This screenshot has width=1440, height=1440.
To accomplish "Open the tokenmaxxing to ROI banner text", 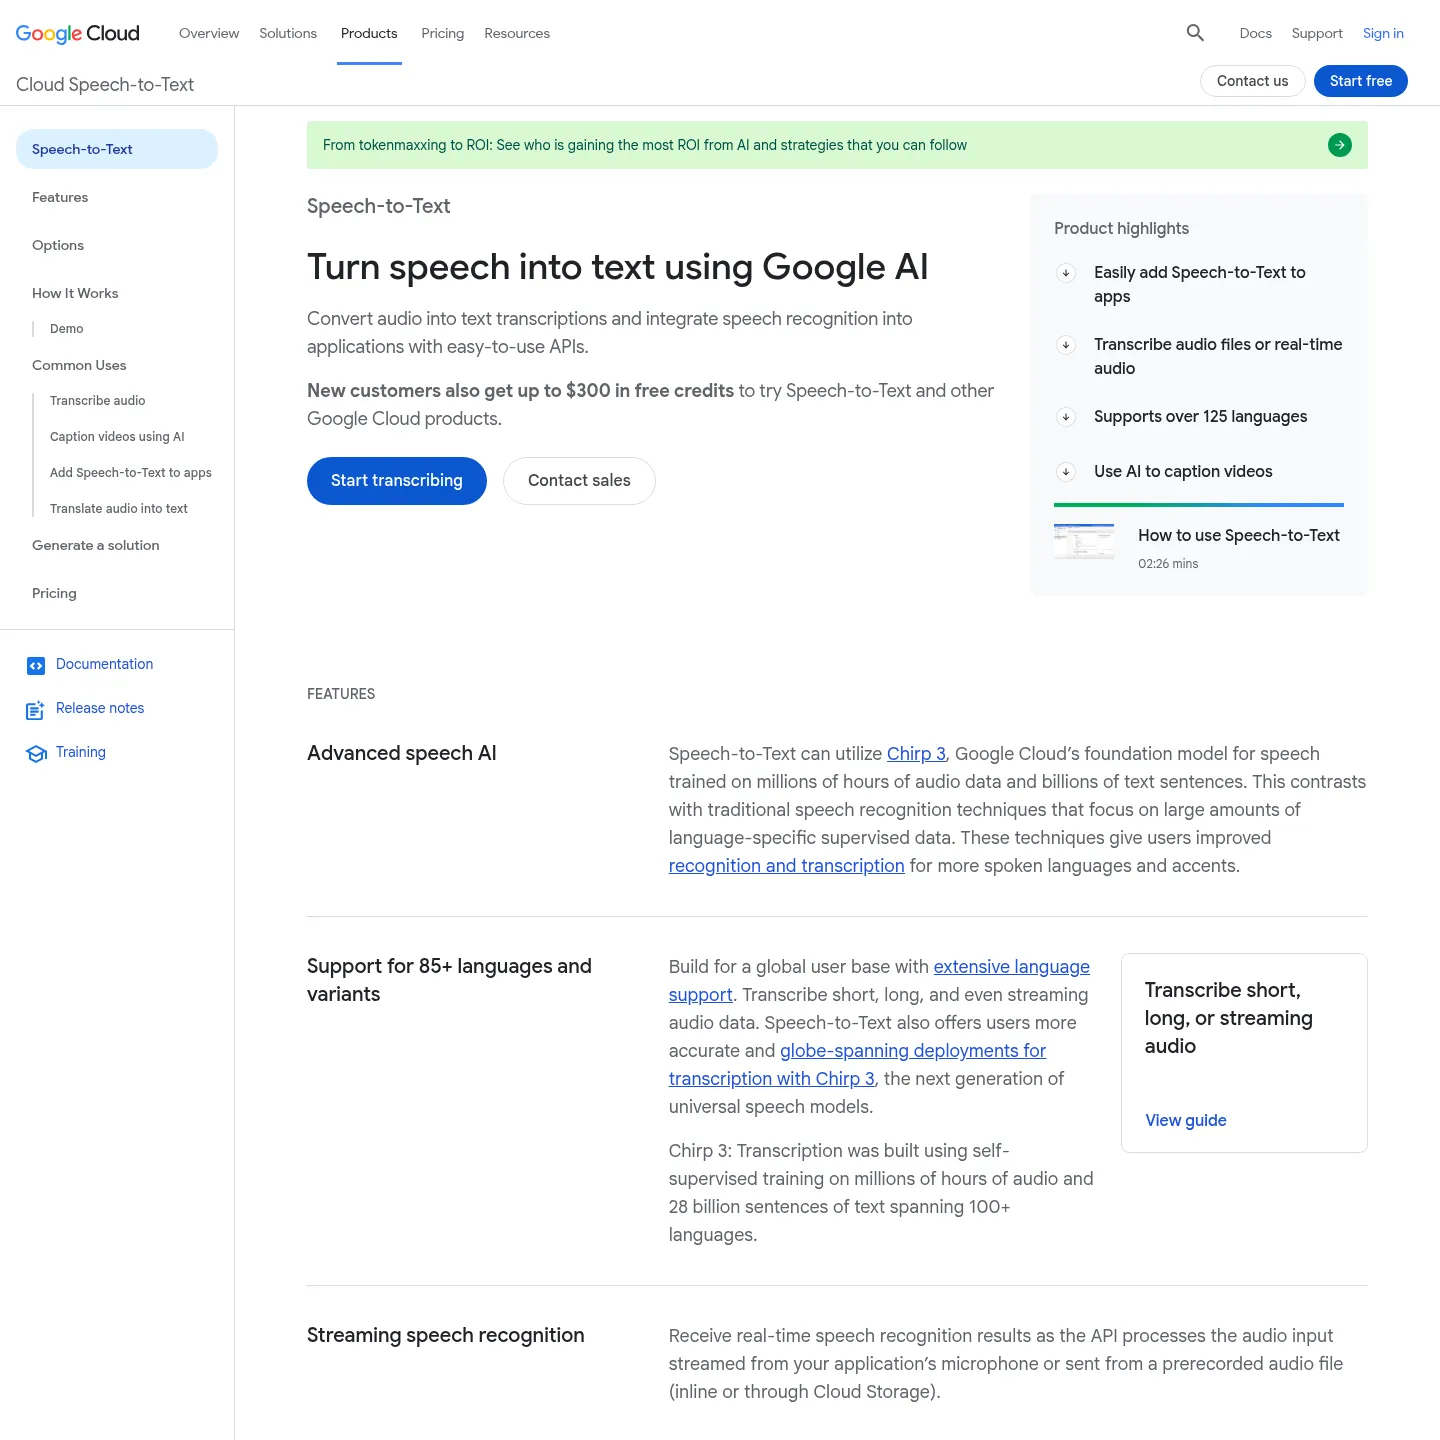I will click(x=645, y=145).
